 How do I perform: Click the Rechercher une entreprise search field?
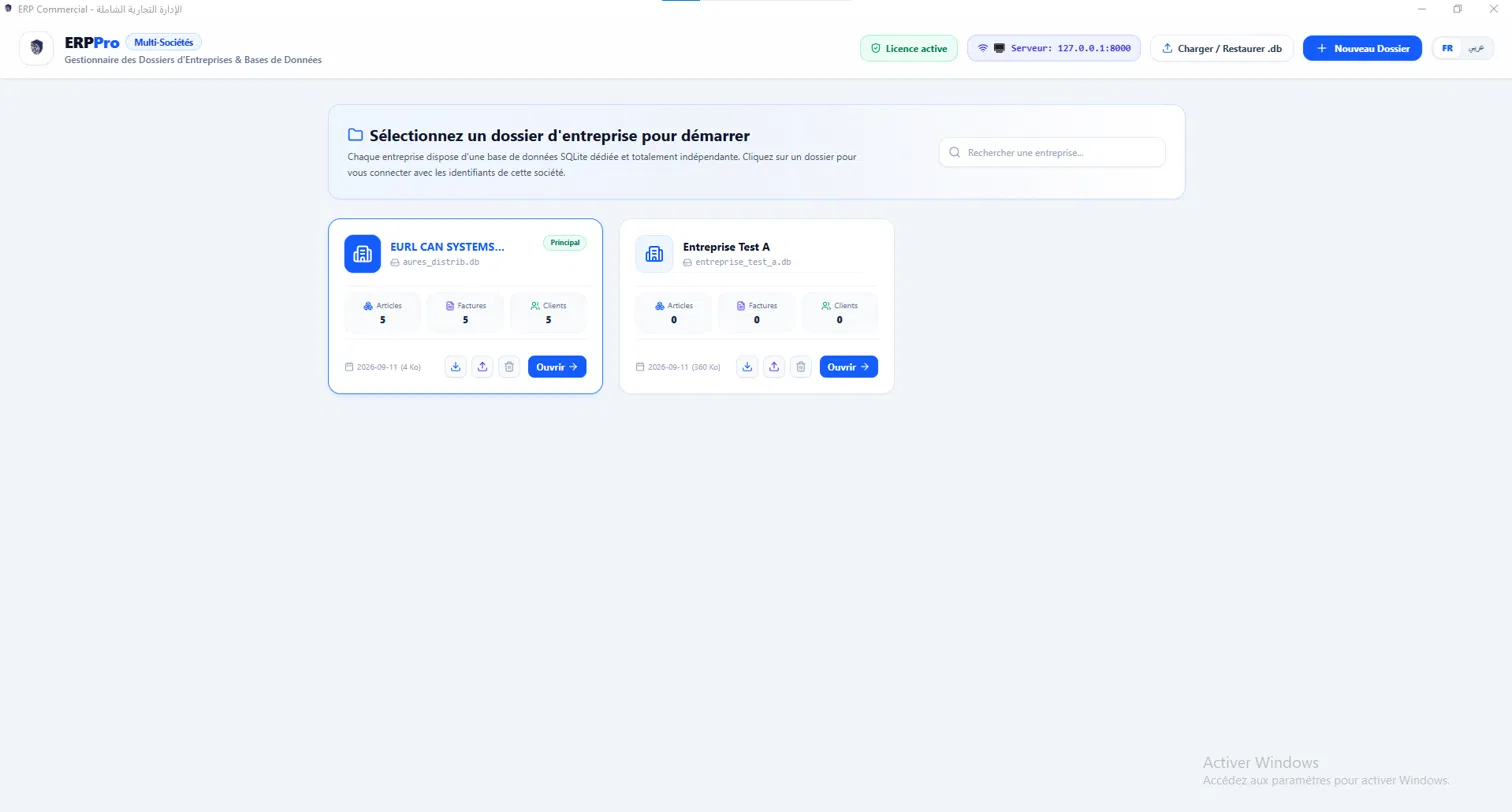coord(1052,152)
